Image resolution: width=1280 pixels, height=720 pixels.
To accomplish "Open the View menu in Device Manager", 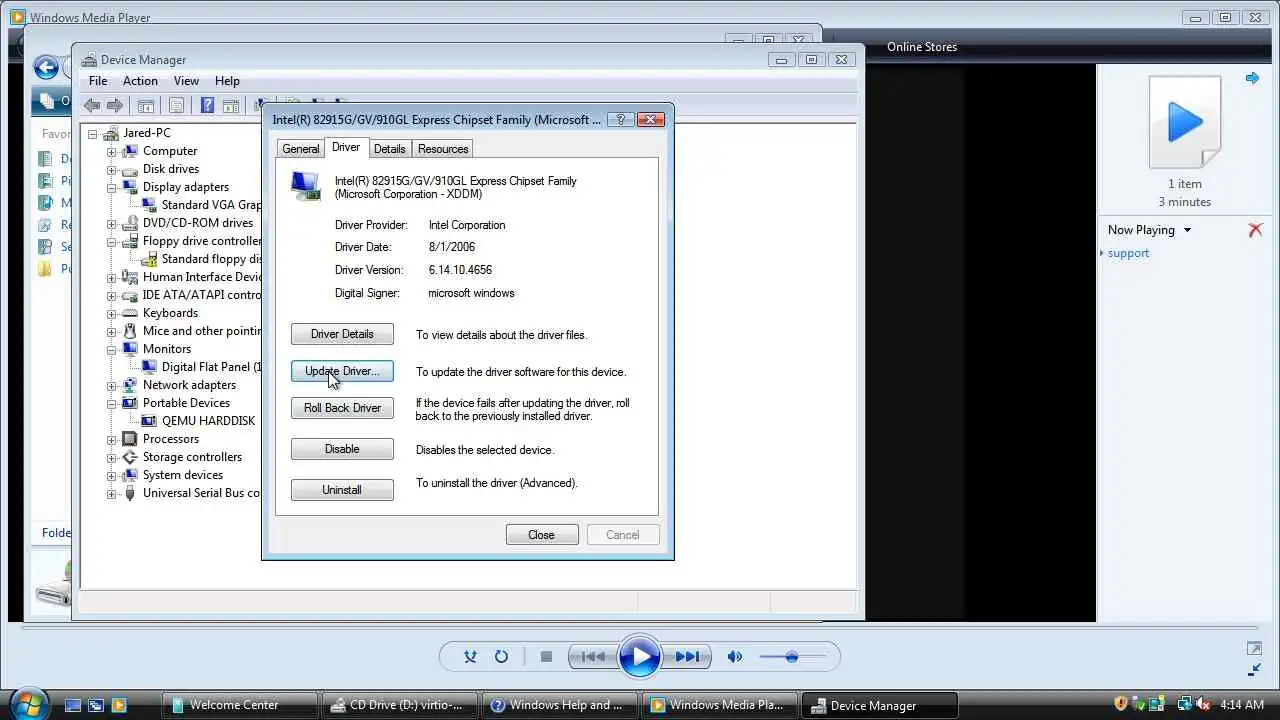I will point(186,81).
